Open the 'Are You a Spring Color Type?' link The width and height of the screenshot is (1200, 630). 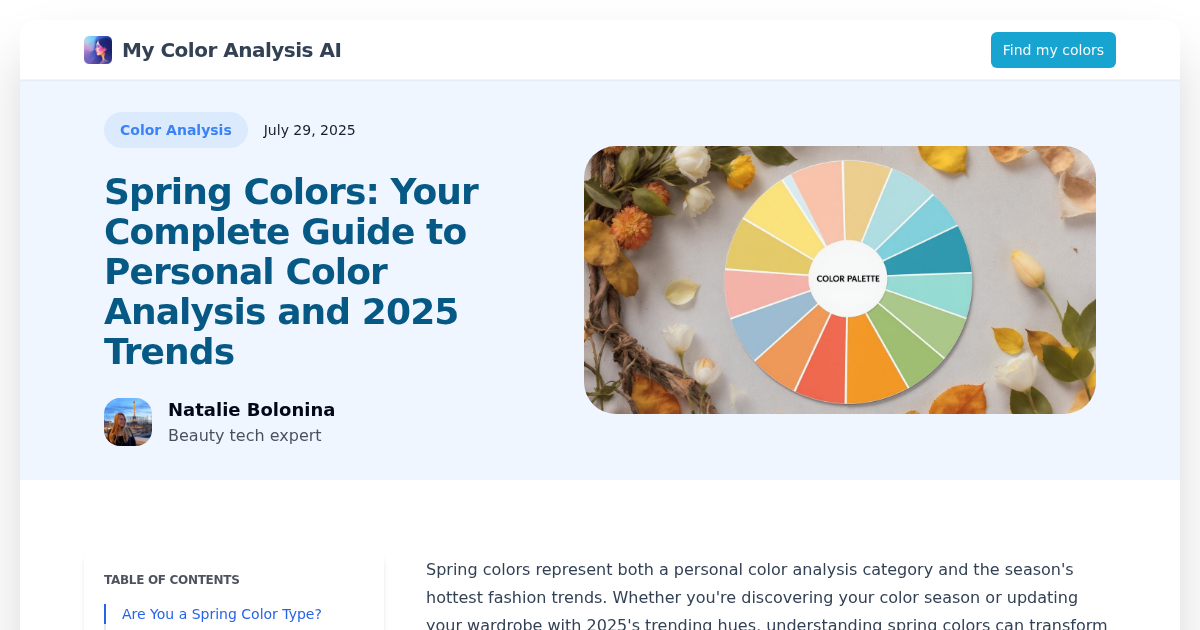pyautogui.click(x=221, y=614)
